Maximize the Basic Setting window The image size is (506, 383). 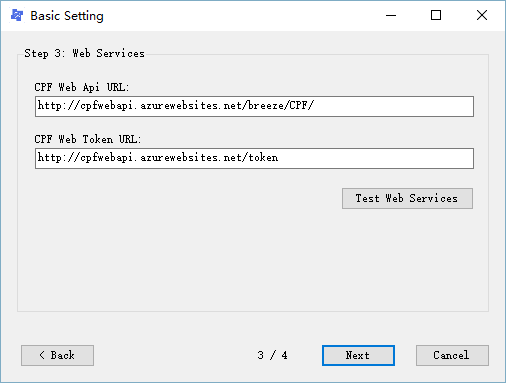436,15
